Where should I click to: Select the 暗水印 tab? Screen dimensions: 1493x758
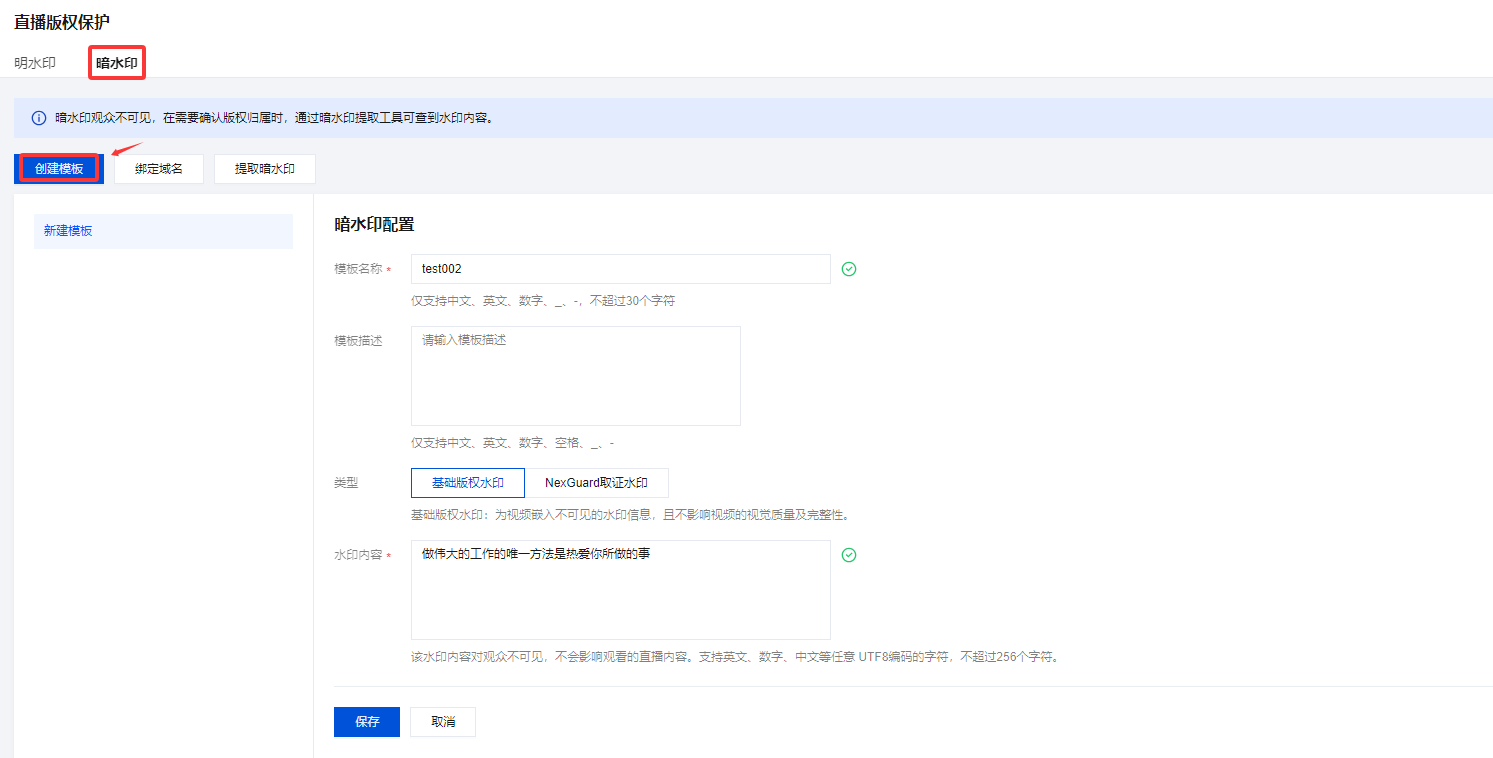pyautogui.click(x=117, y=63)
